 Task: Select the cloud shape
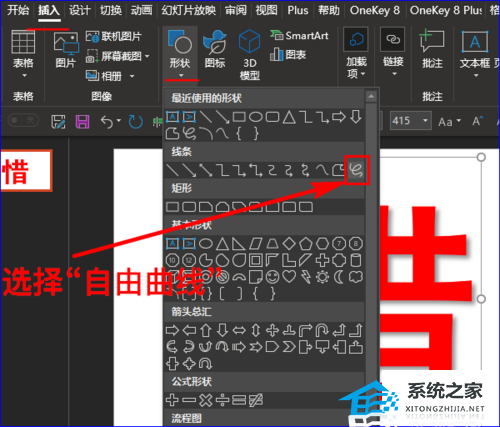click(x=356, y=277)
